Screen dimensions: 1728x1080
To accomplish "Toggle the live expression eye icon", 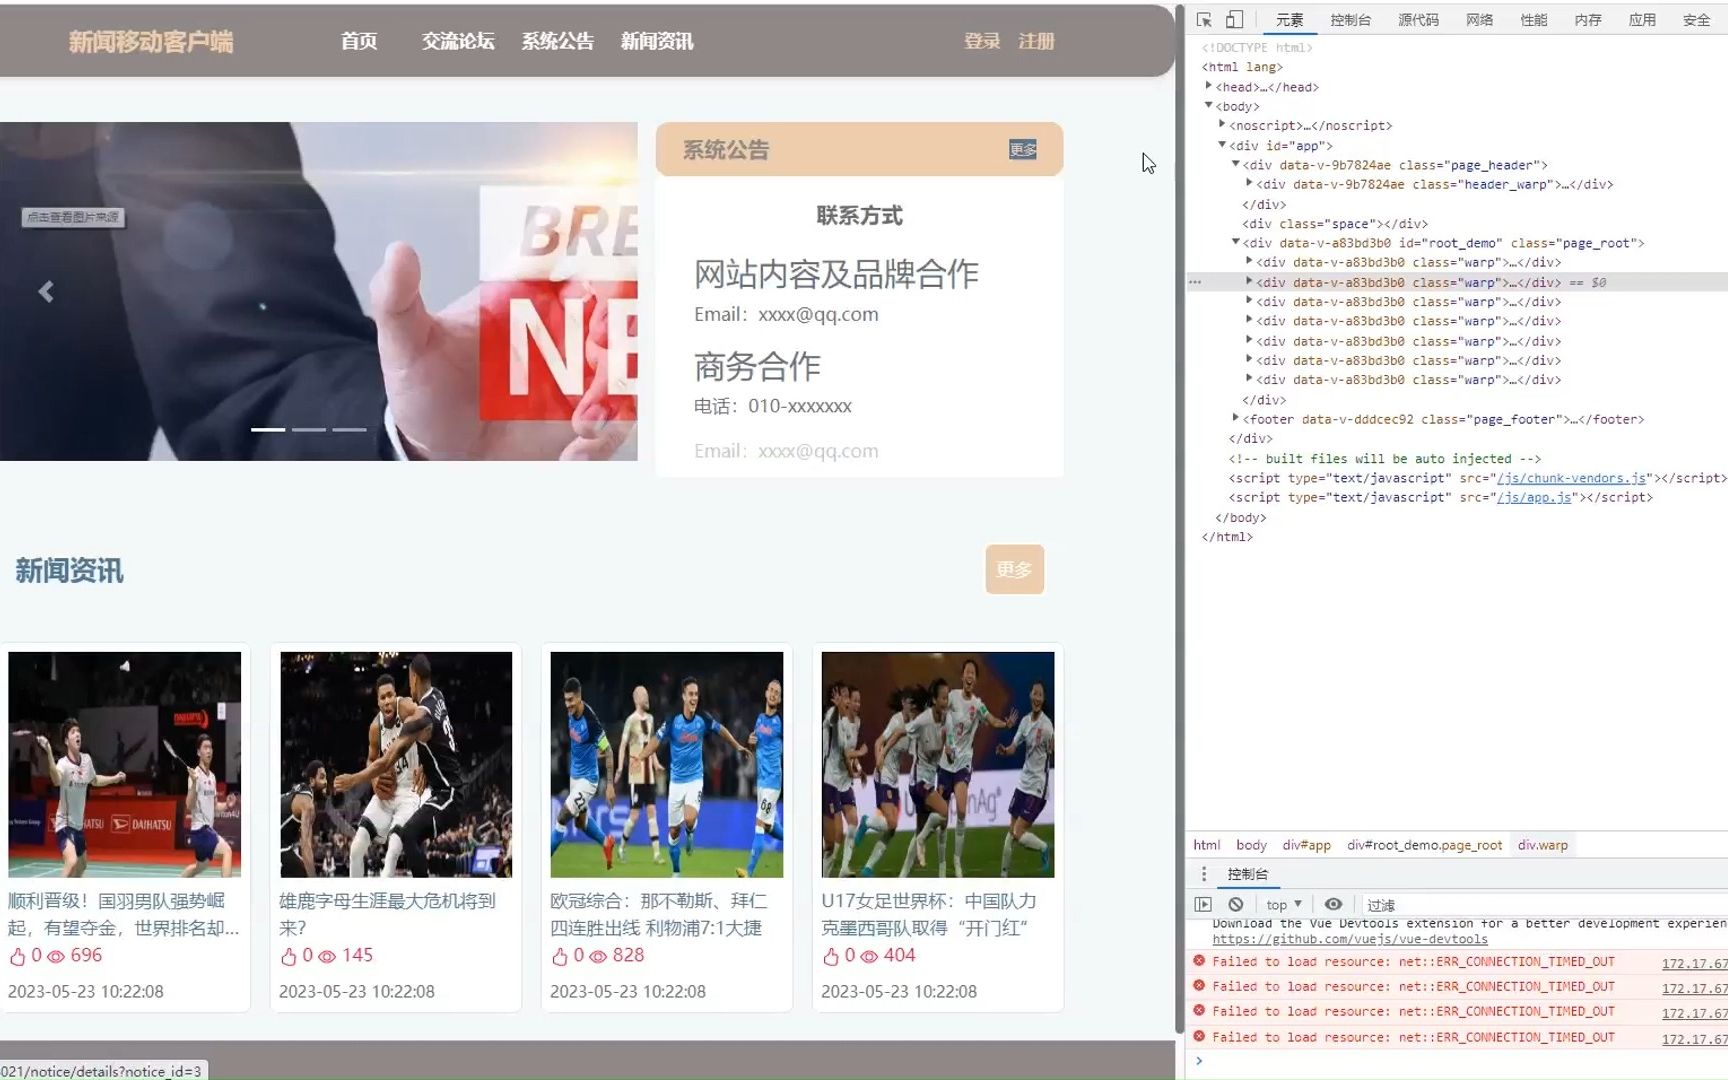I will [1333, 904].
